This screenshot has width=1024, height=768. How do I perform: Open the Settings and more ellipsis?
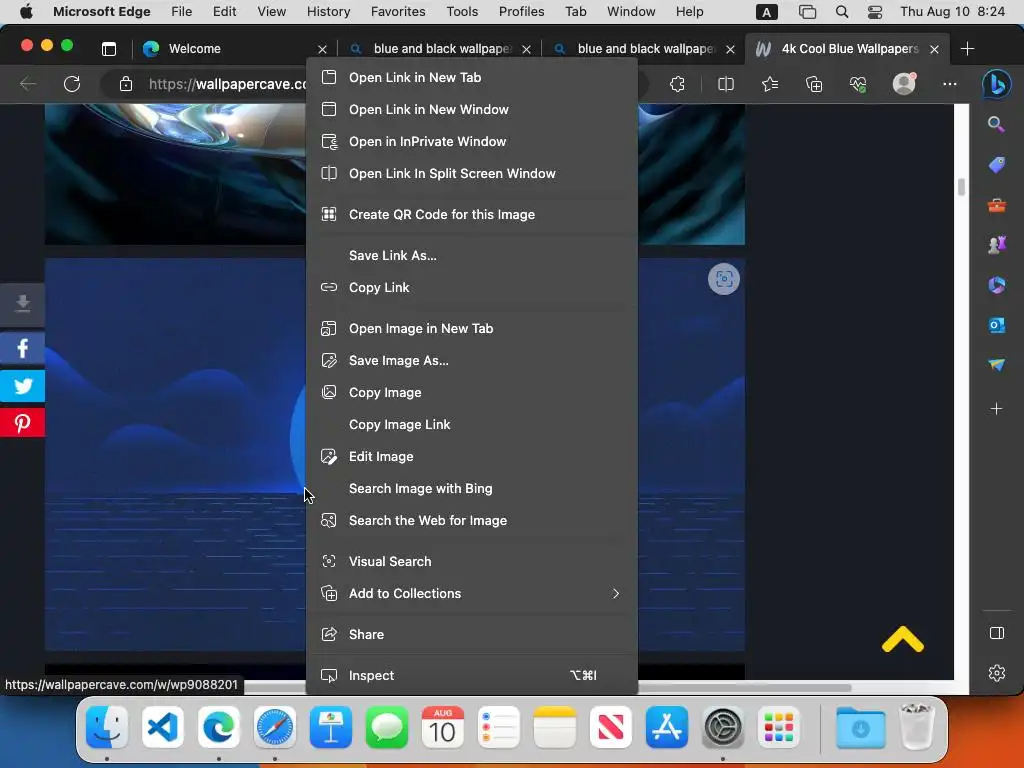click(x=950, y=84)
